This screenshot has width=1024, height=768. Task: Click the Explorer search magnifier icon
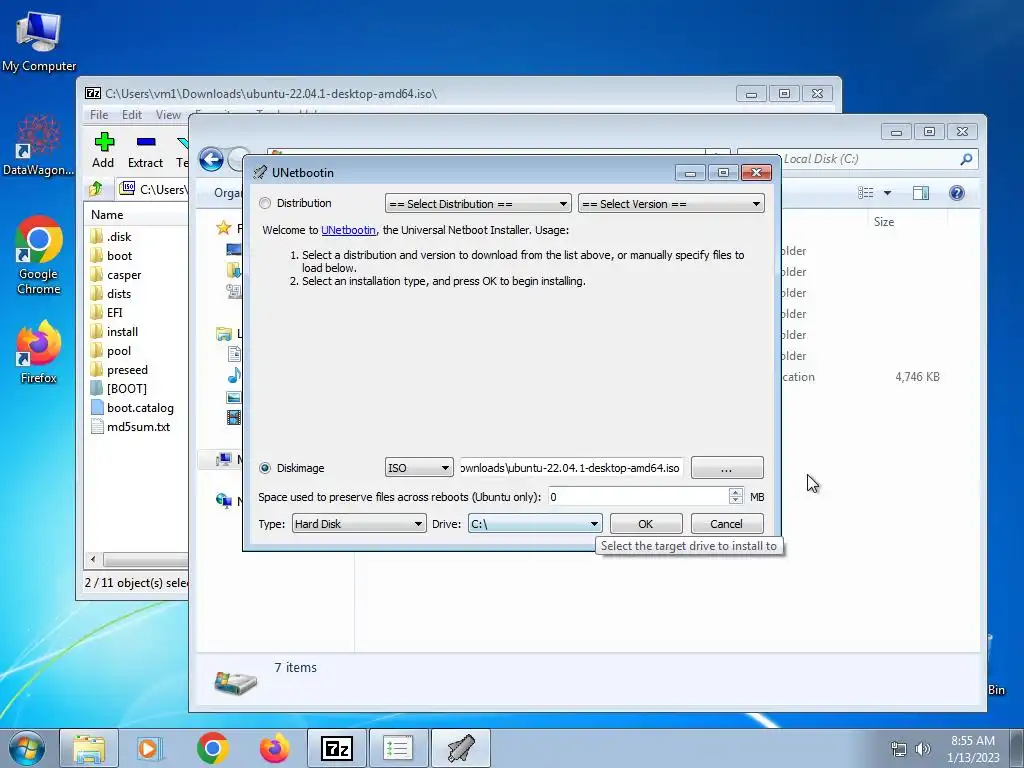pyautogui.click(x=966, y=159)
